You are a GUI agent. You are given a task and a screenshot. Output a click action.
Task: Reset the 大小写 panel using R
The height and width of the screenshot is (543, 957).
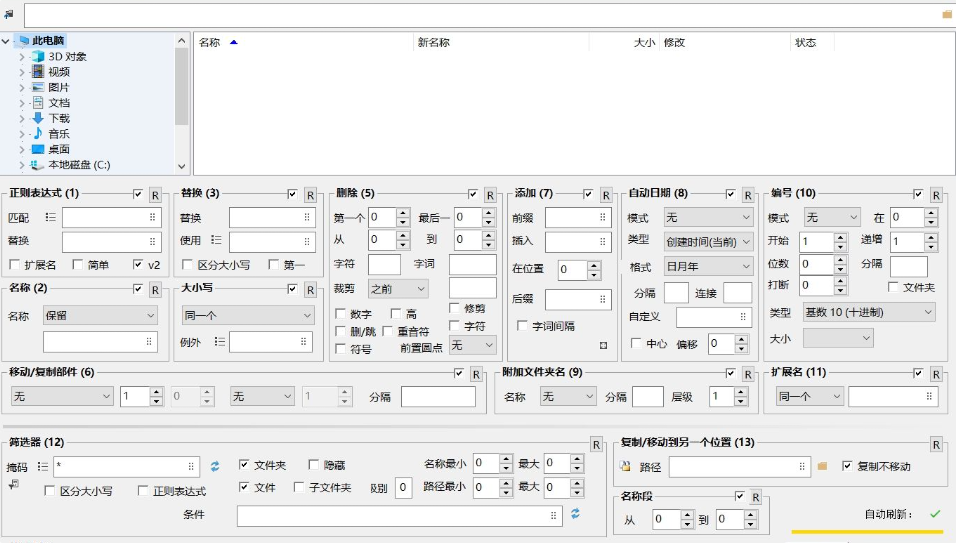(x=310, y=290)
